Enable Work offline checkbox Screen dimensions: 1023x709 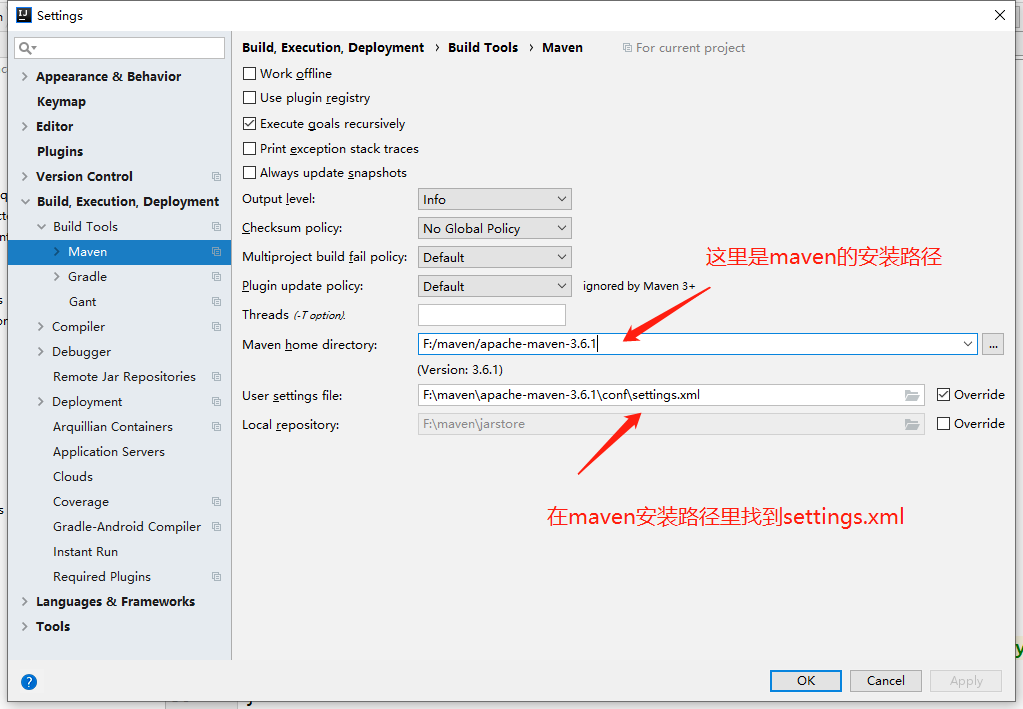tap(249, 74)
